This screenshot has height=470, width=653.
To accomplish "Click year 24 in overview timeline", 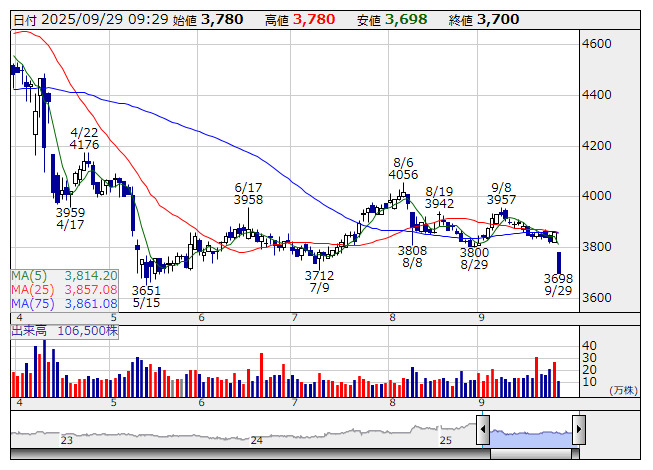I will point(257,440).
